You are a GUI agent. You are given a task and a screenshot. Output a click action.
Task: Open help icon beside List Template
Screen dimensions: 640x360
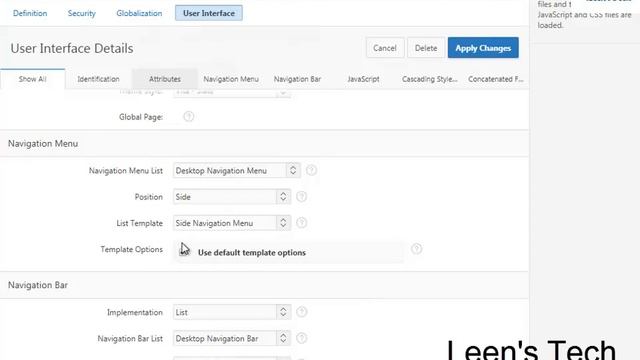301,223
